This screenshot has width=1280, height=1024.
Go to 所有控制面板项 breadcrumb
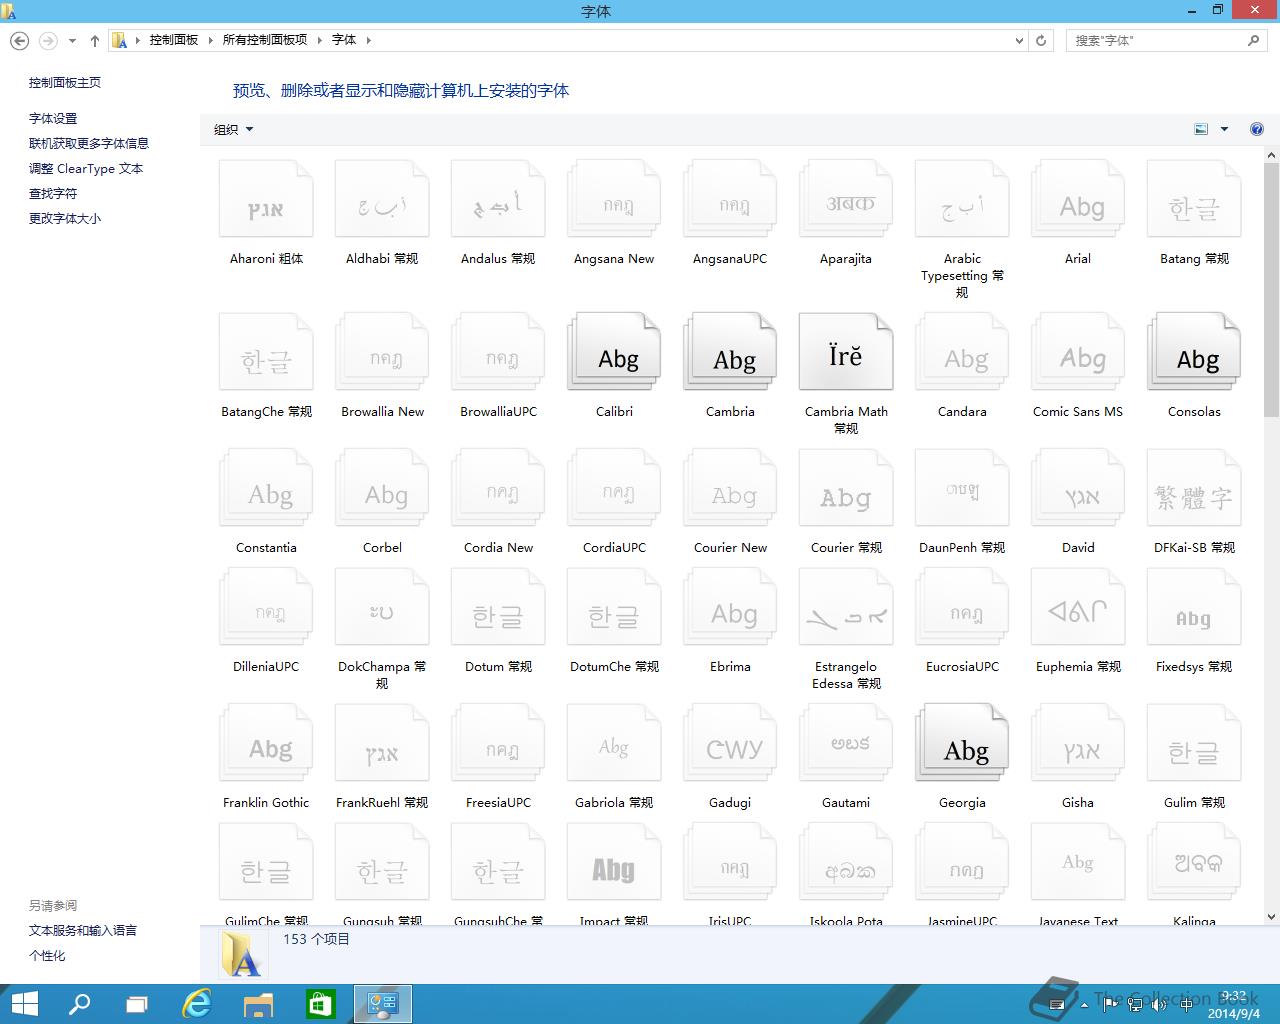(265, 40)
